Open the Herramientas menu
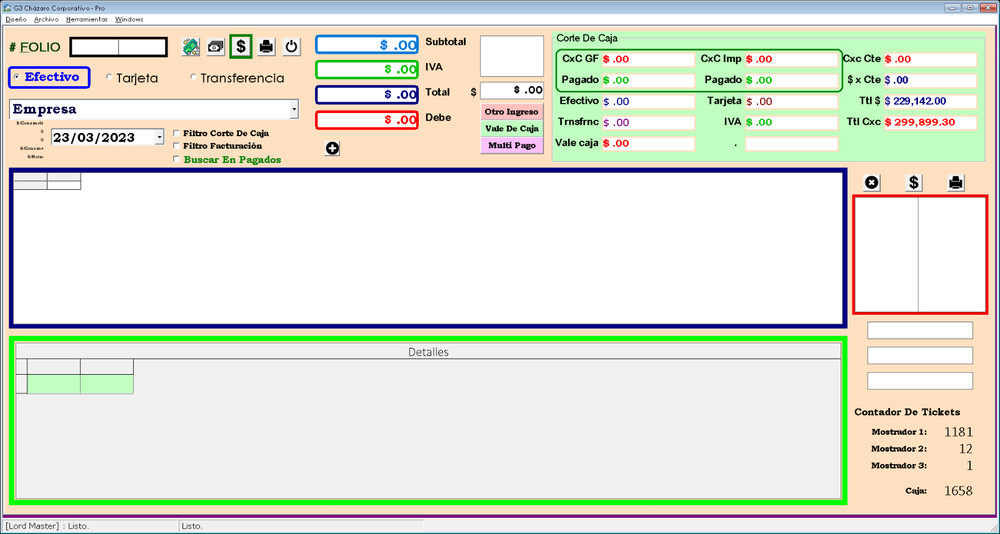The width and height of the screenshot is (1000, 534). (87, 20)
